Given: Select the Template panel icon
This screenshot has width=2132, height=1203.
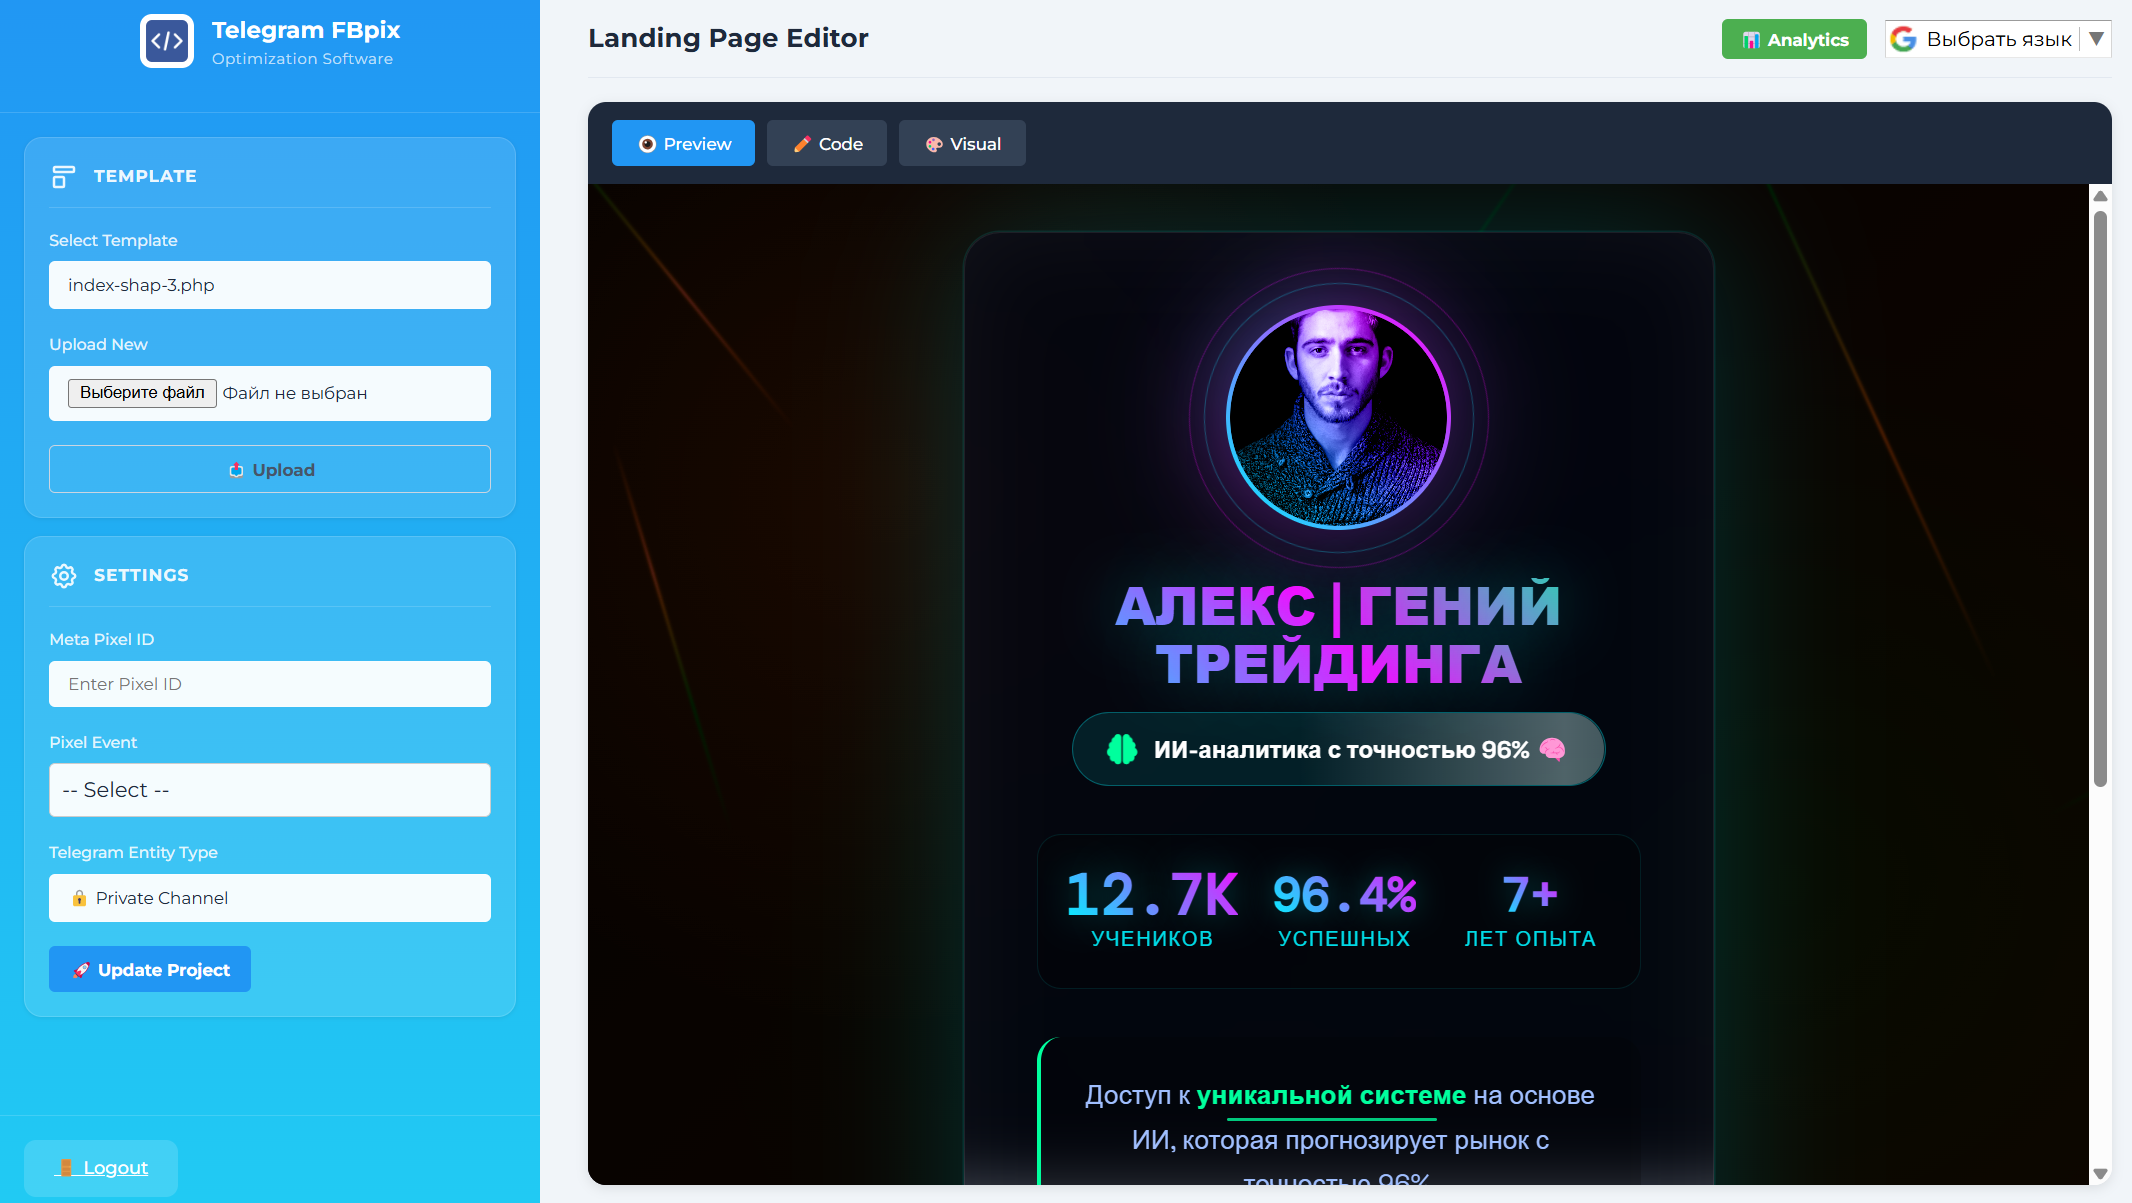Looking at the screenshot, I should pos(63,176).
